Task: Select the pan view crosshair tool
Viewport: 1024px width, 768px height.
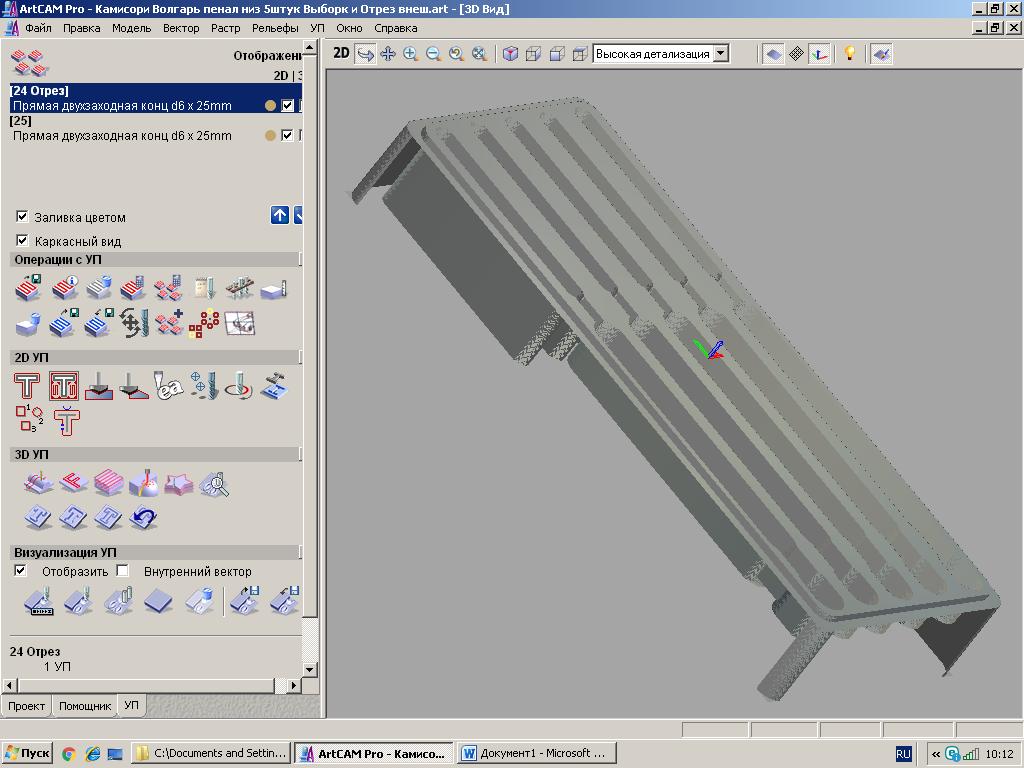Action: pos(388,54)
